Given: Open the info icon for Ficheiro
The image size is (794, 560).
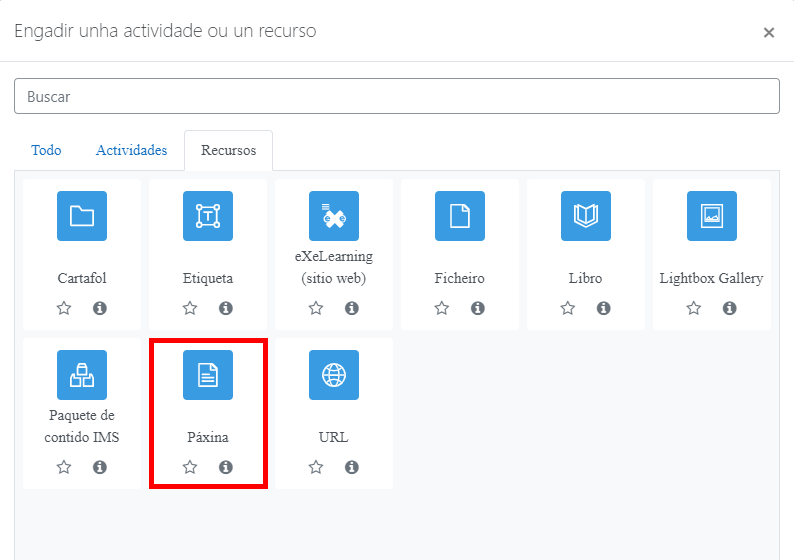Looking at the screenshot, I should (478, 308).
